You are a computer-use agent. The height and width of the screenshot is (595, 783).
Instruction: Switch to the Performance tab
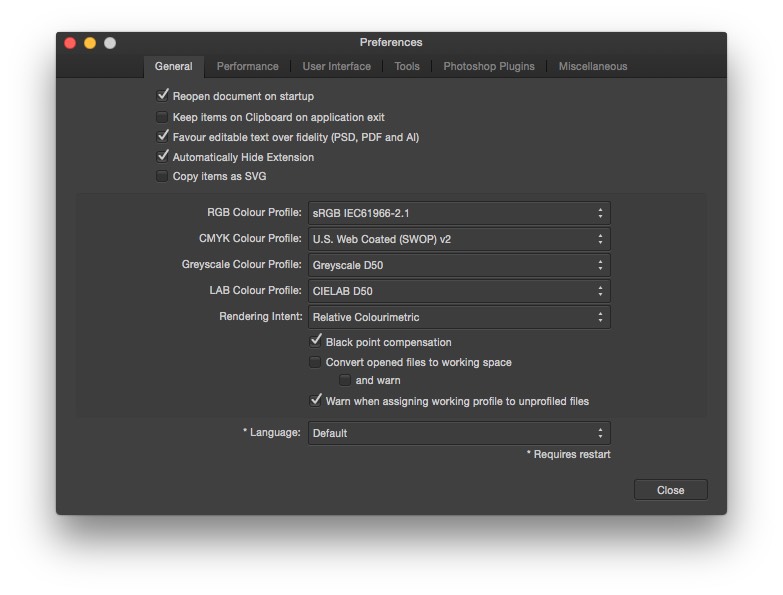point(247,67)
